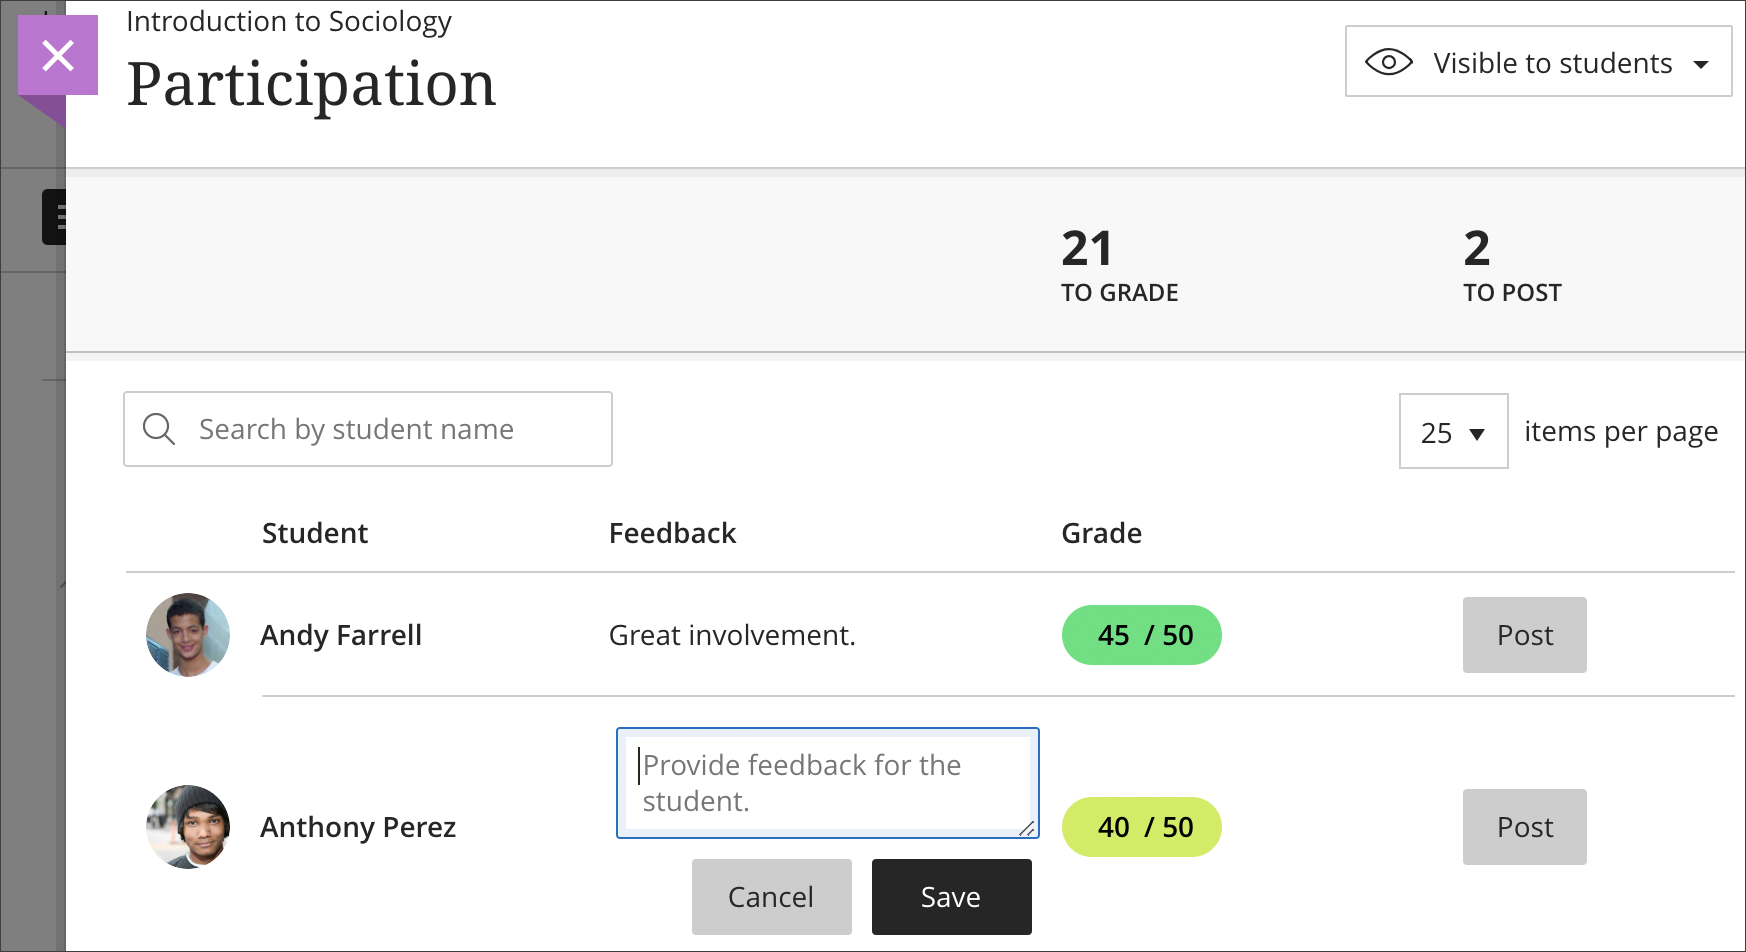Click Andy Farrell's Great involvement feedback
The width and height of the screenshot is (1746, 952).
click(x=732, y=635)
